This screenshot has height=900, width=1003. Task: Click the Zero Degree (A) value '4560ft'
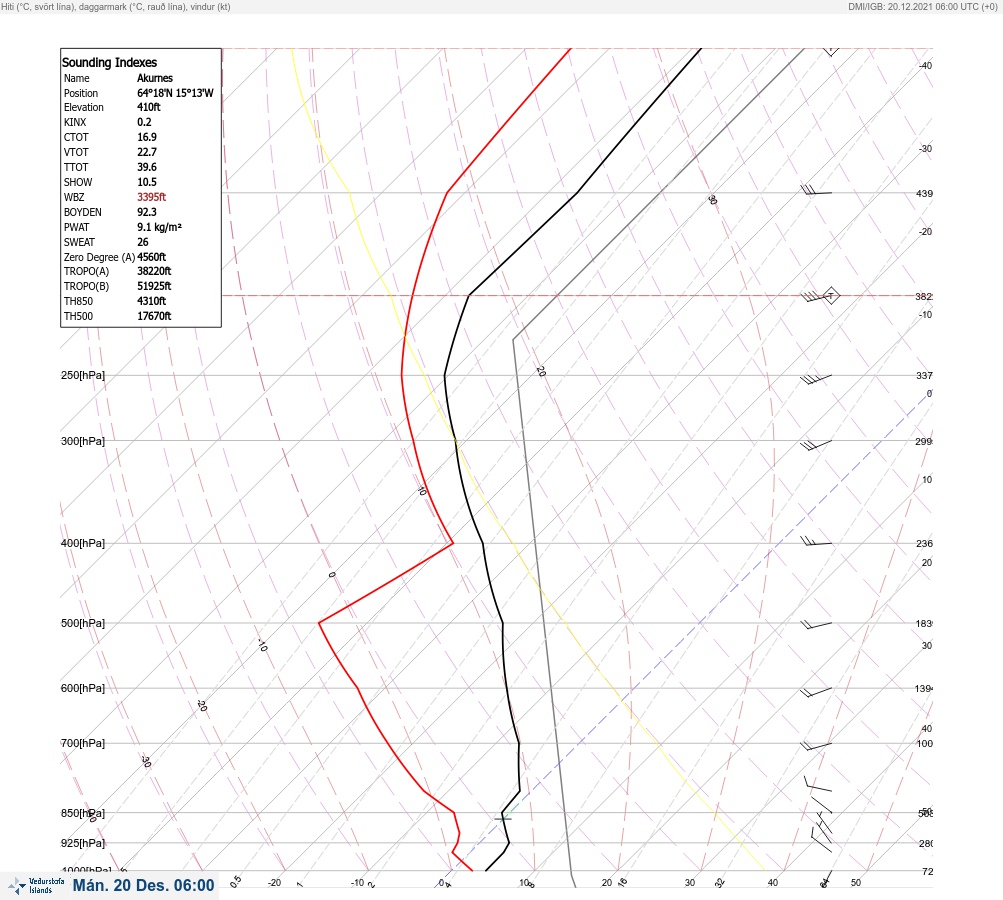(151, 257)
